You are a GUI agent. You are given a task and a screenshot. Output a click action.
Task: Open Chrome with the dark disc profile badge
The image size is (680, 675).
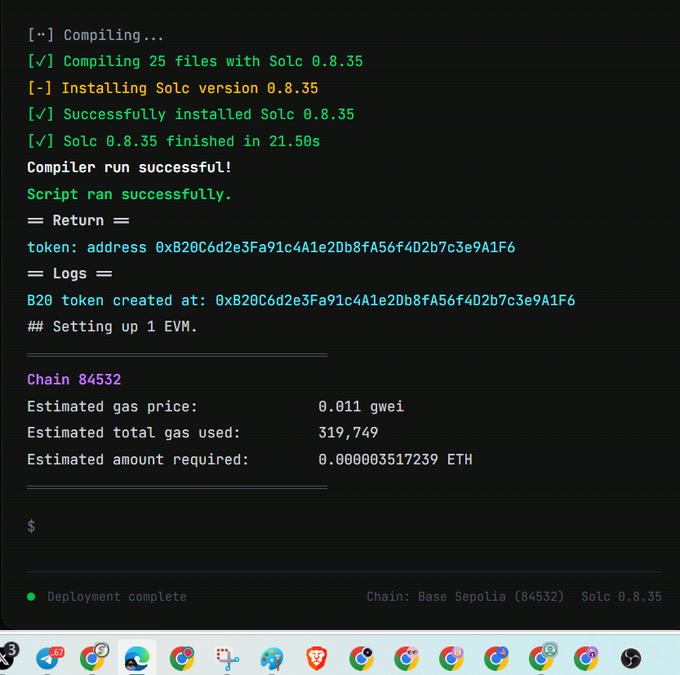point(361,658)
